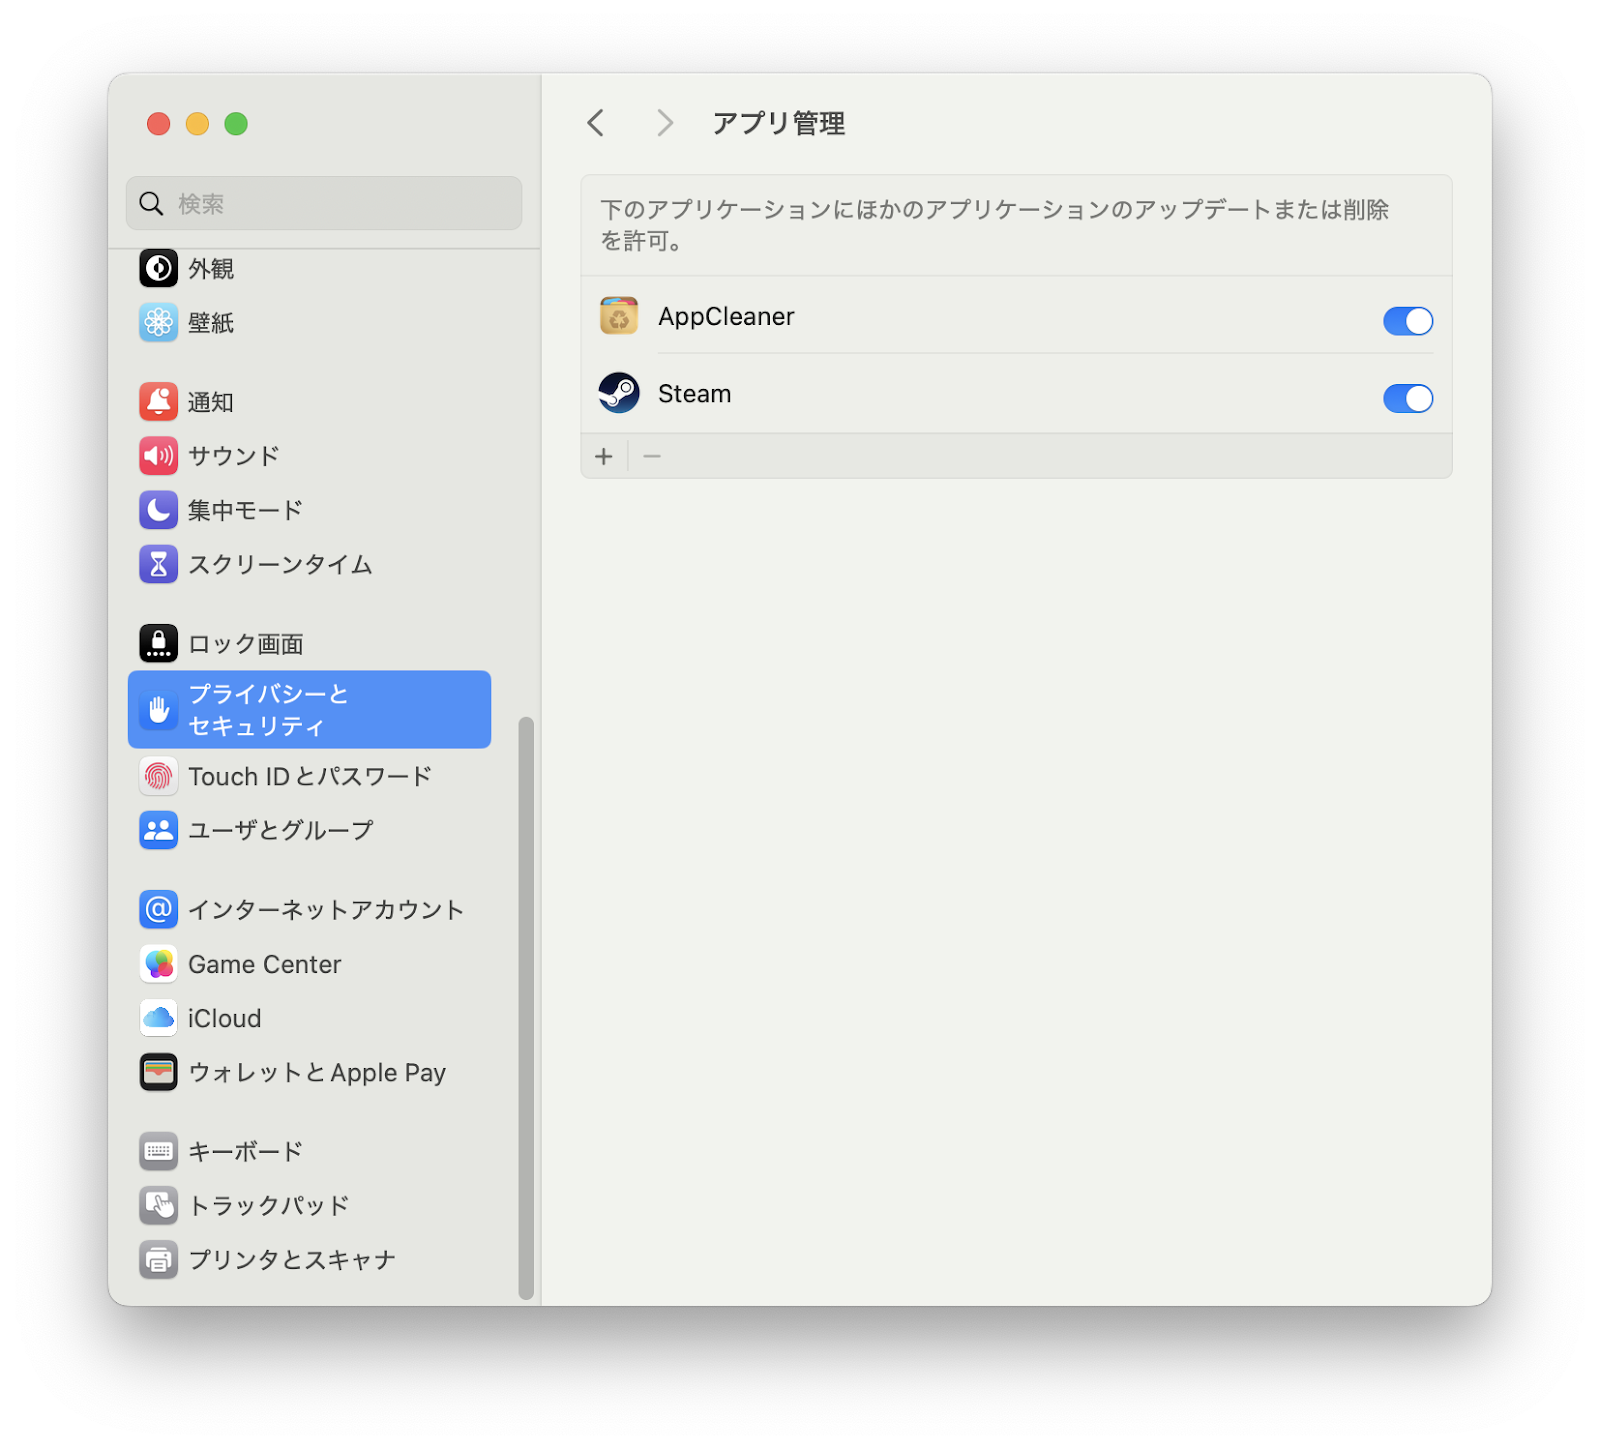The height and width of the screenshot is (1449, 1600).
Task: Open the ロック画面 lock icon
Action: (158, 643)
